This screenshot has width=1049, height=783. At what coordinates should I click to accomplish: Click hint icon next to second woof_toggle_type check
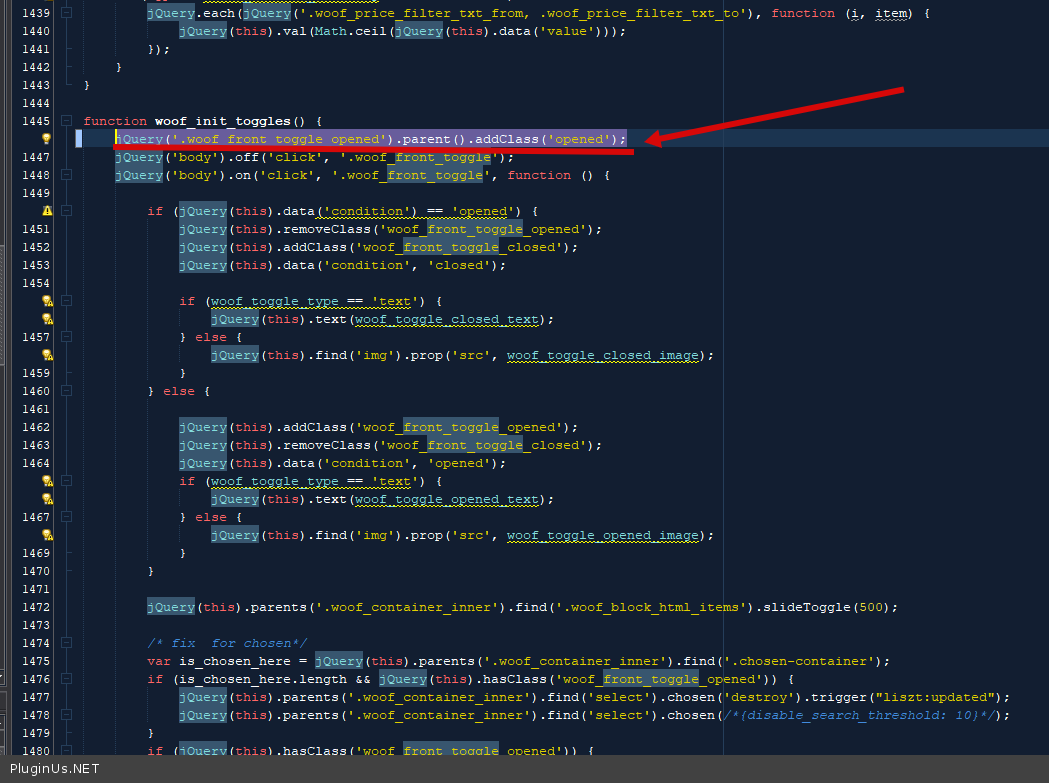coord(46,481)
